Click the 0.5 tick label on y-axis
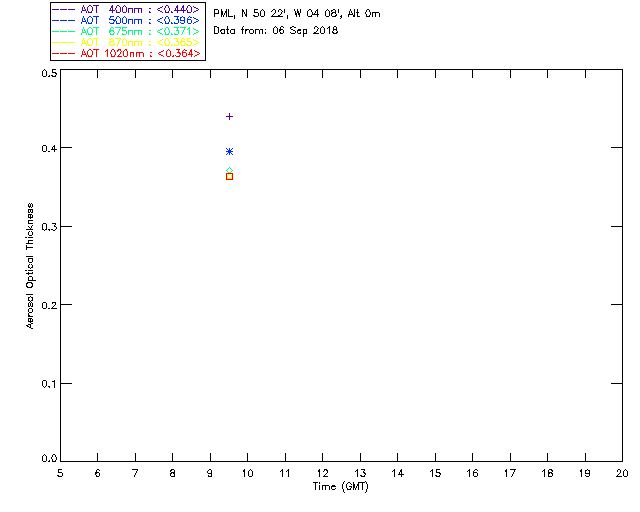The image size is (640, 512). pyautogui.click(x=47, y=74)
